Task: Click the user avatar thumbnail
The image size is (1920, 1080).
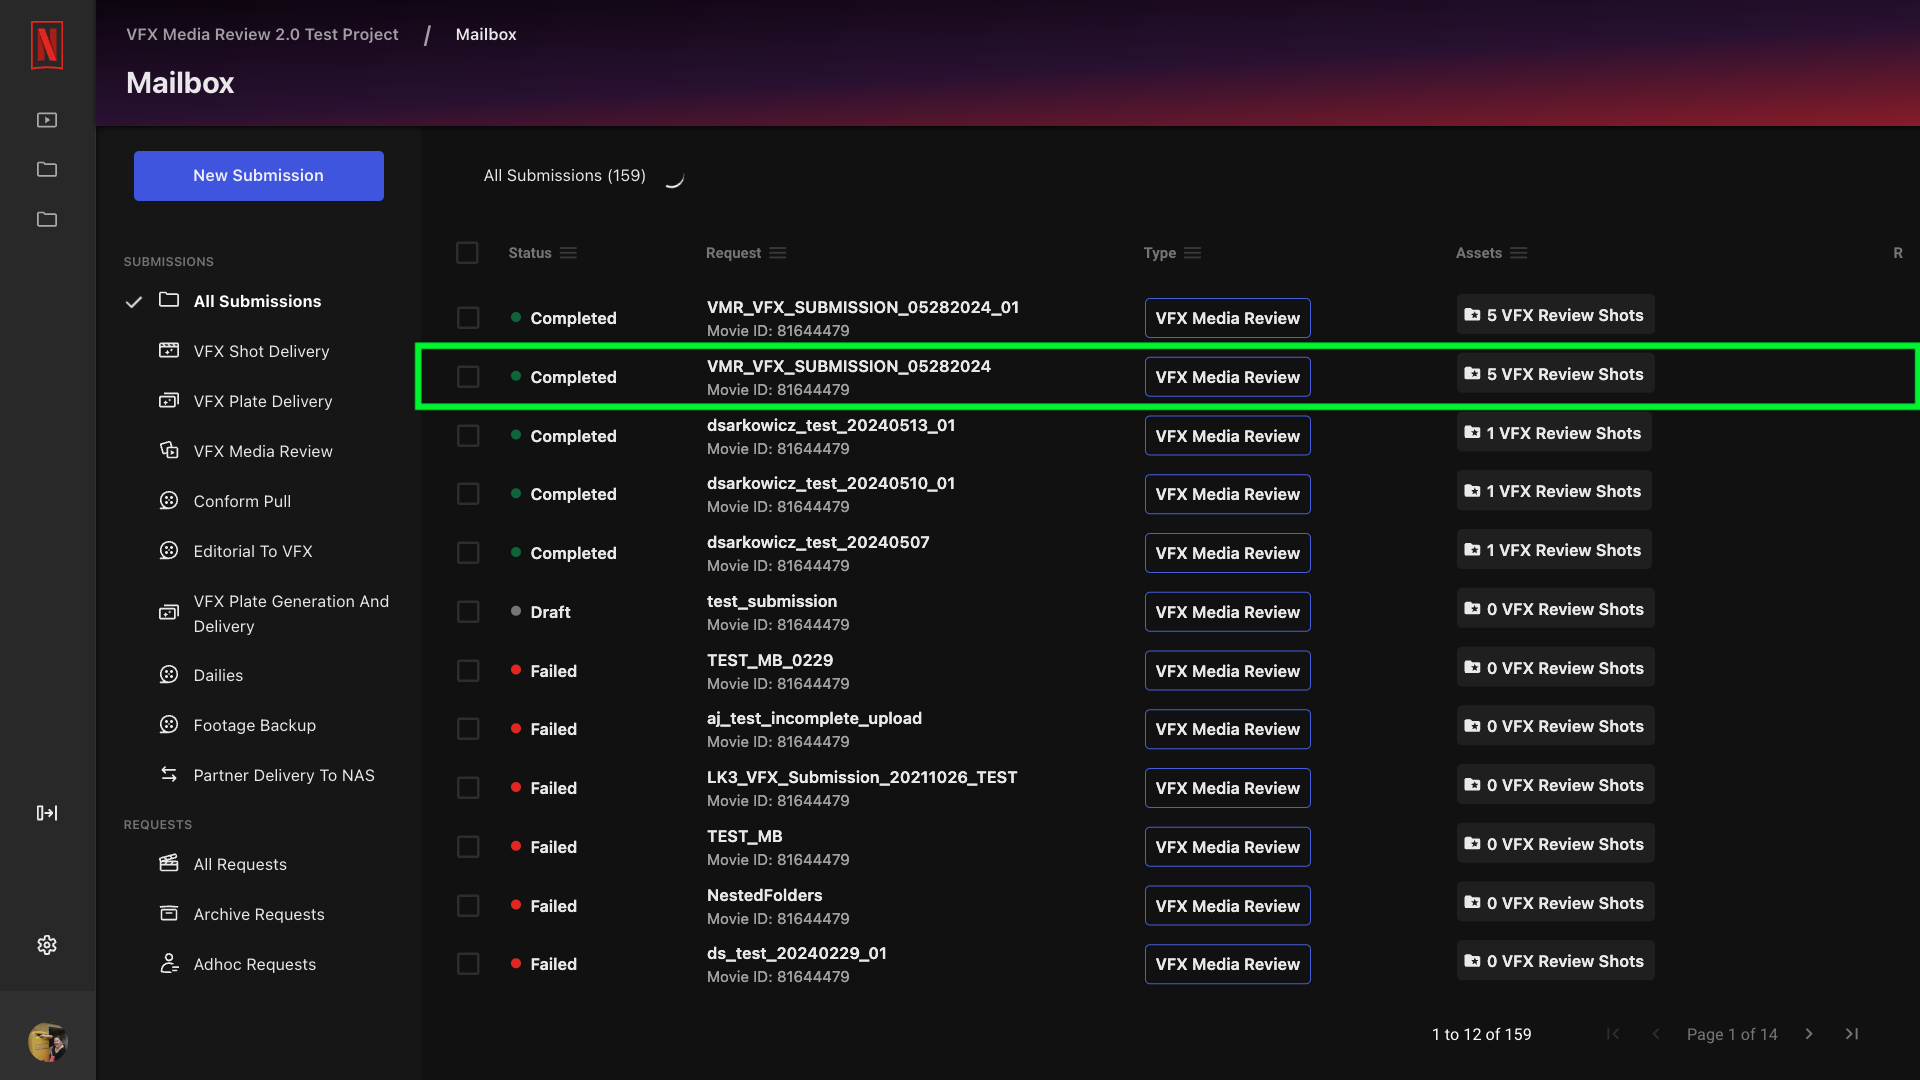Action: point(47,1042)
